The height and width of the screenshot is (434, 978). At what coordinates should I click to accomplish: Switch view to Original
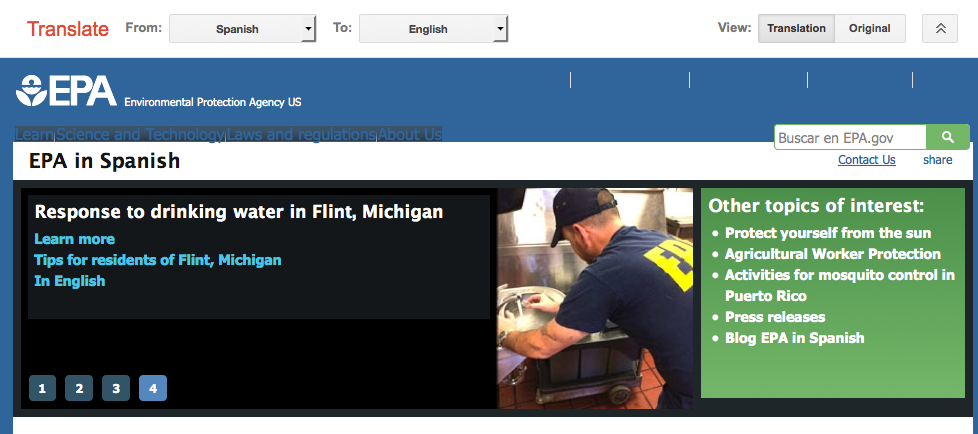869,29
